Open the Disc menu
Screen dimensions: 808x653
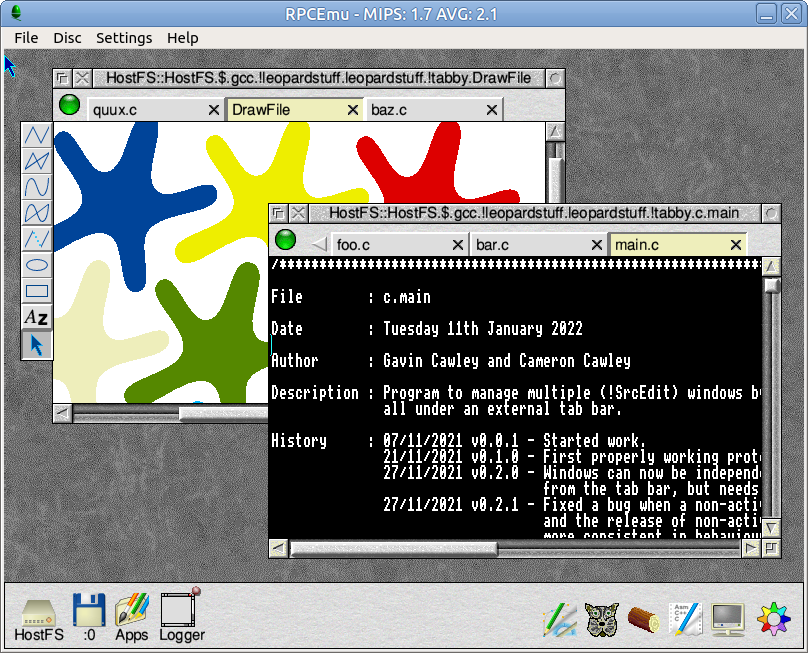coord(67,38)
